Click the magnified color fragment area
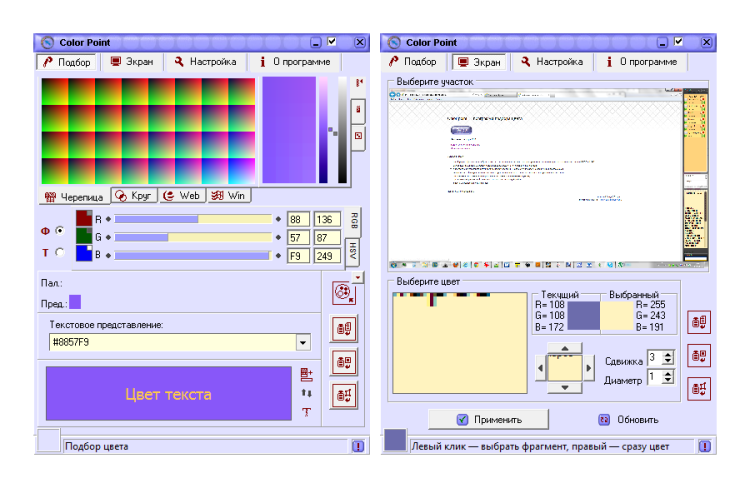 click(x=460, y=343)
